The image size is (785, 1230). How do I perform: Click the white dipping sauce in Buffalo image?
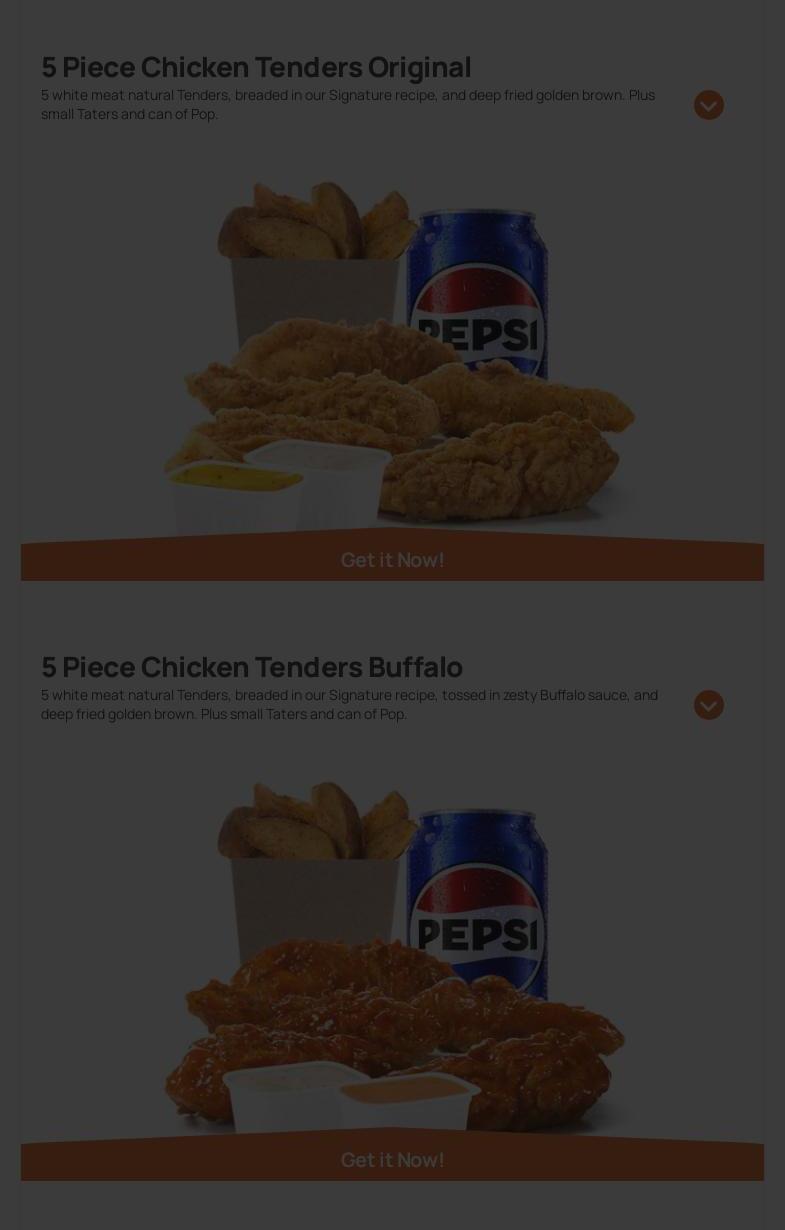click(292, 1095)
